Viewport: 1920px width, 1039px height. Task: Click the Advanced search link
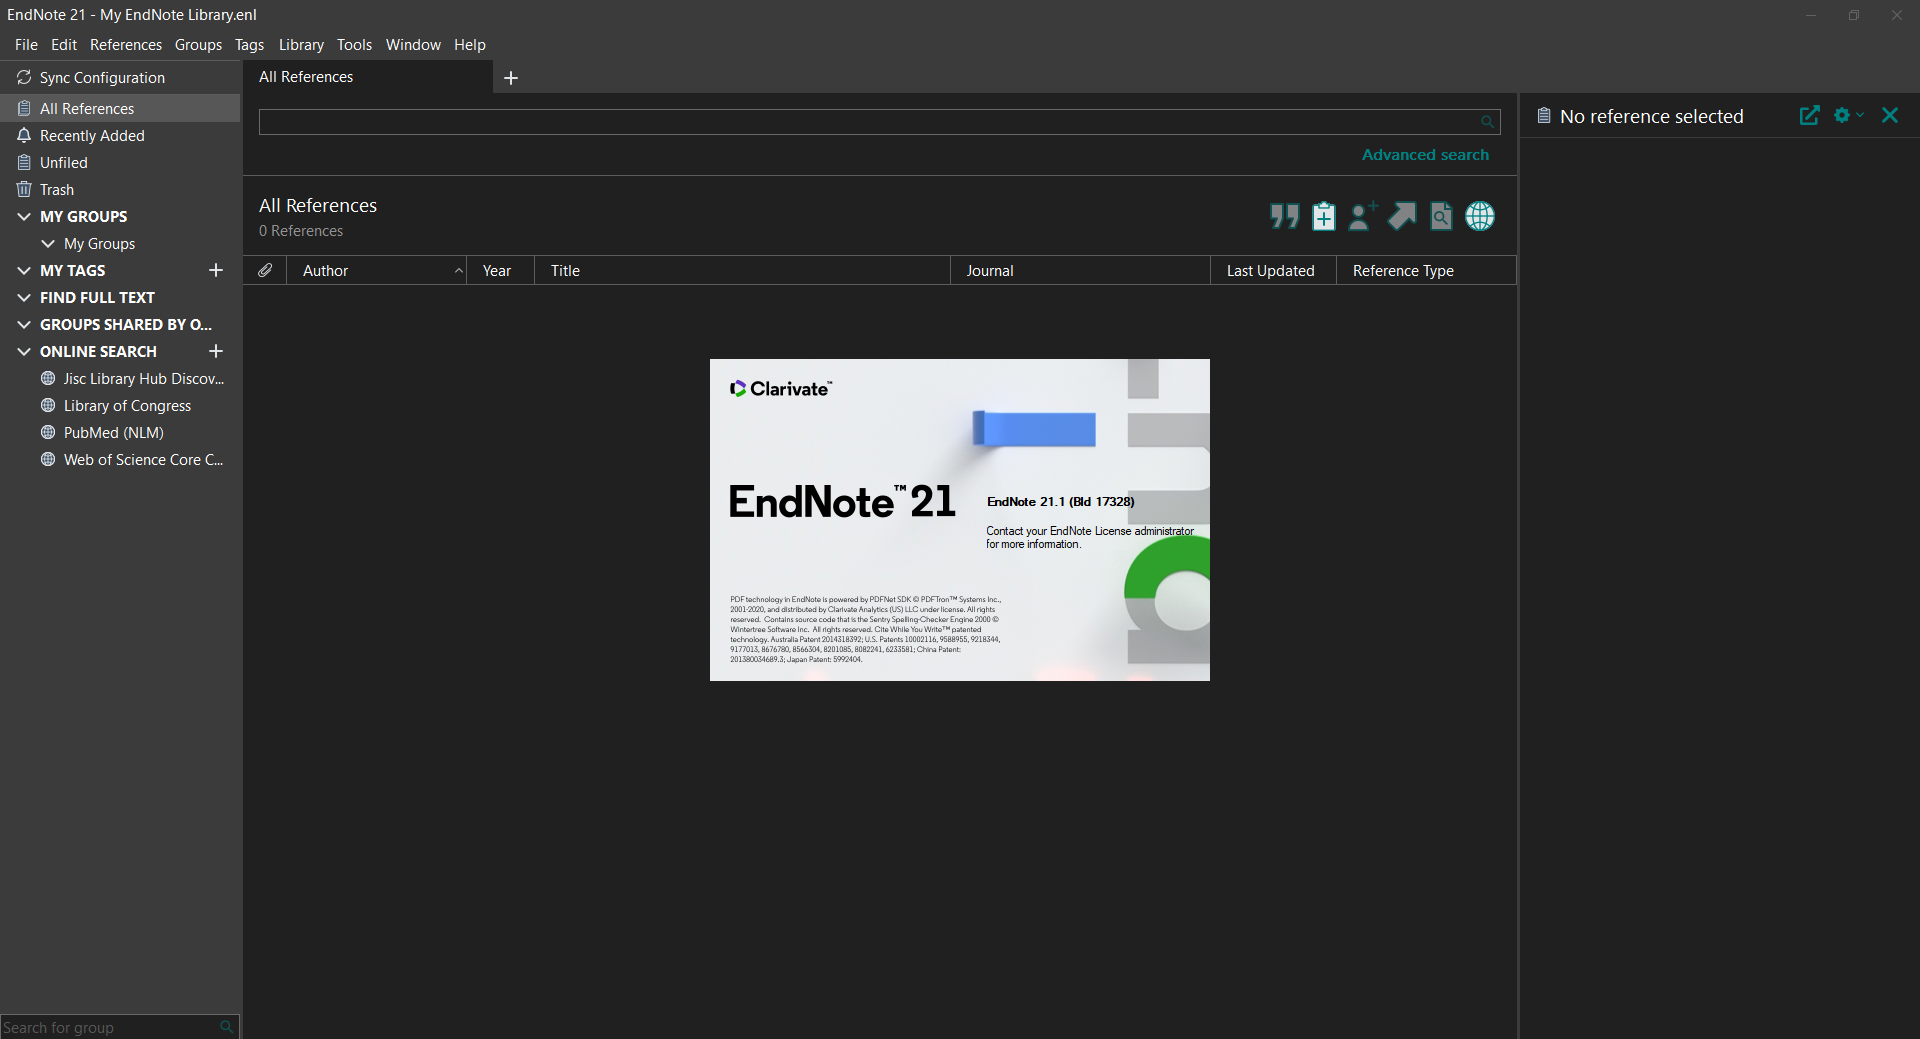click(x=1425, y=155)
